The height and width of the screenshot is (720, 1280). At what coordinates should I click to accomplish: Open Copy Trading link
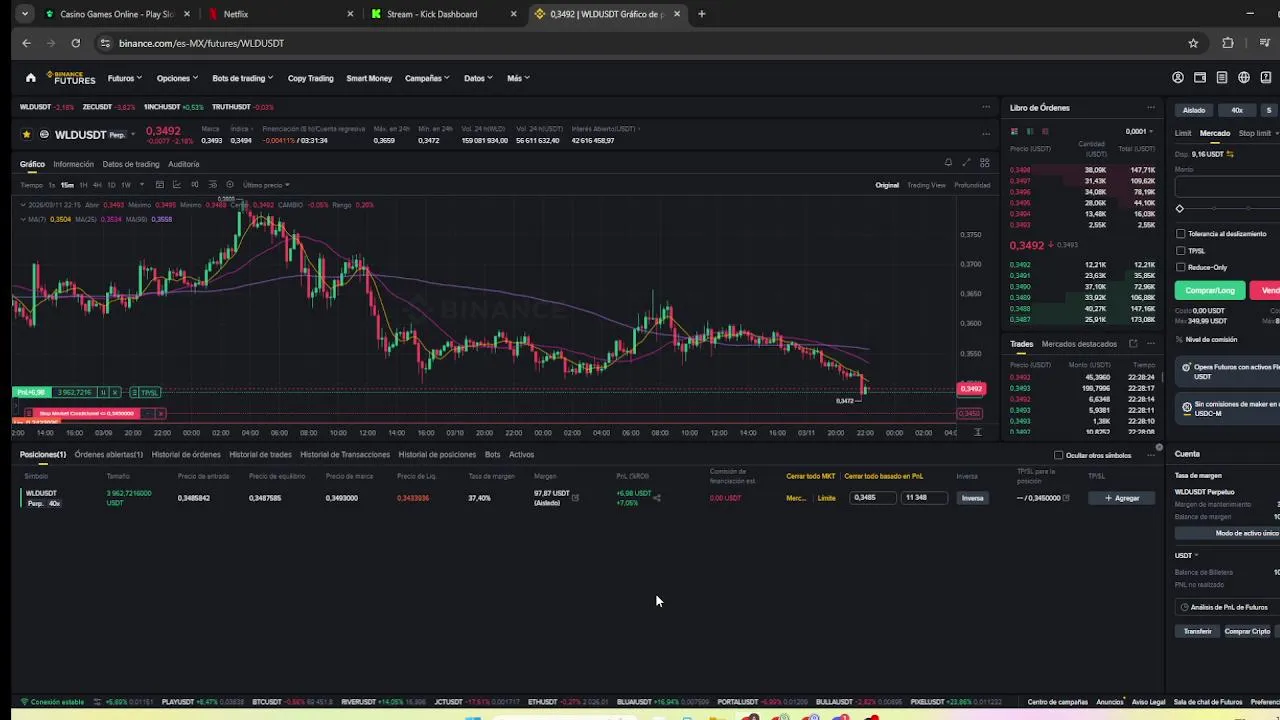tap(310, 78)
